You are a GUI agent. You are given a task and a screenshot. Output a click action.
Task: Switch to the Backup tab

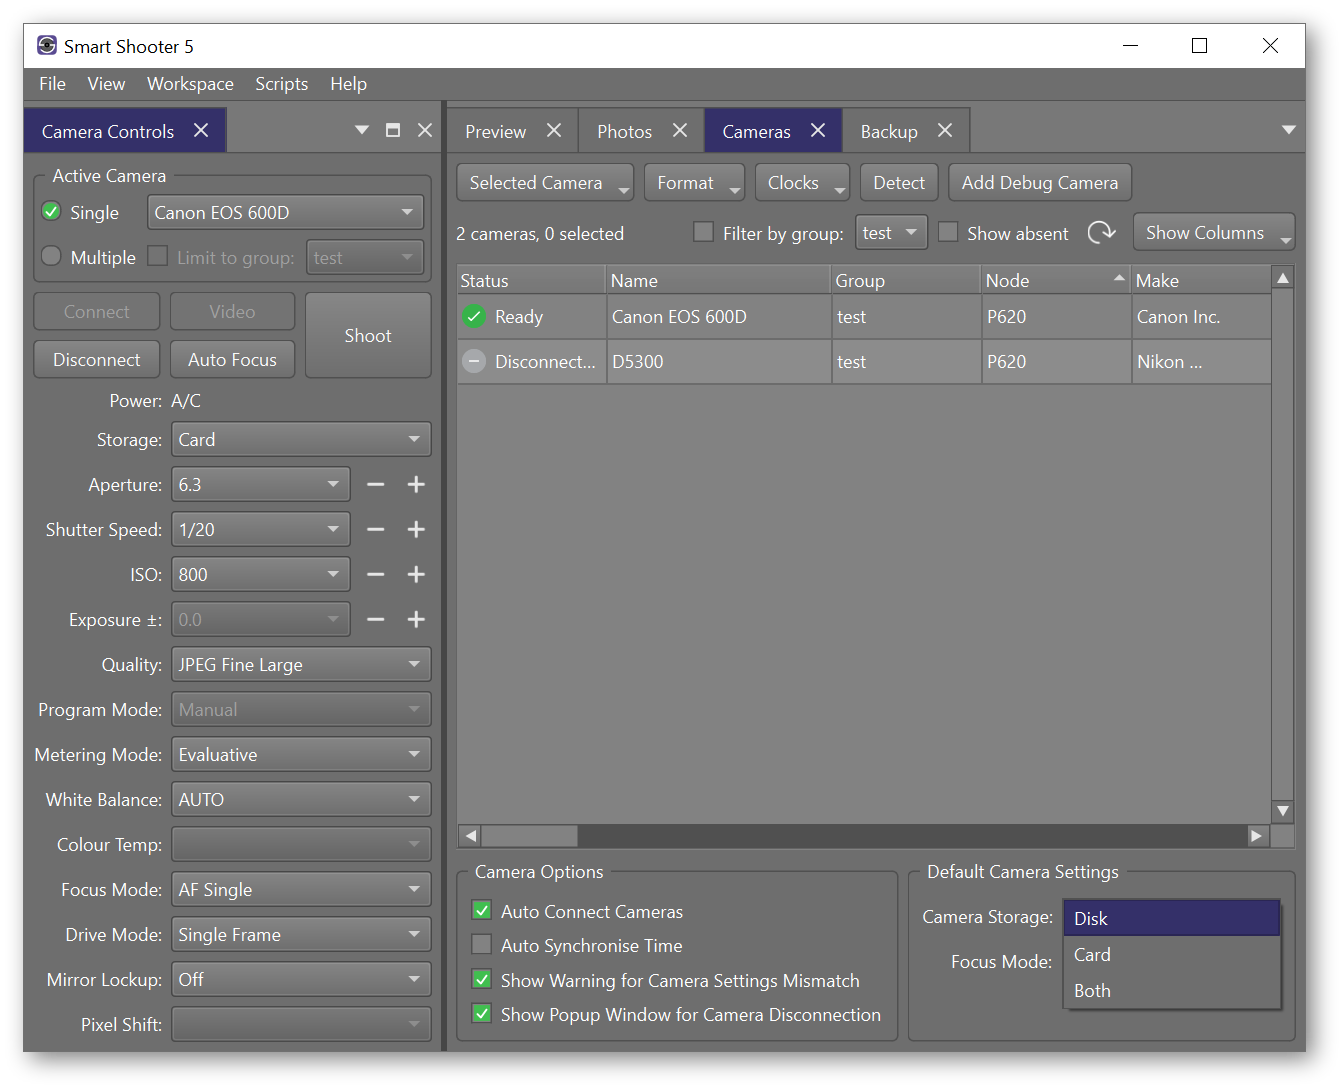pyautogui.click(x=888, y=130)
